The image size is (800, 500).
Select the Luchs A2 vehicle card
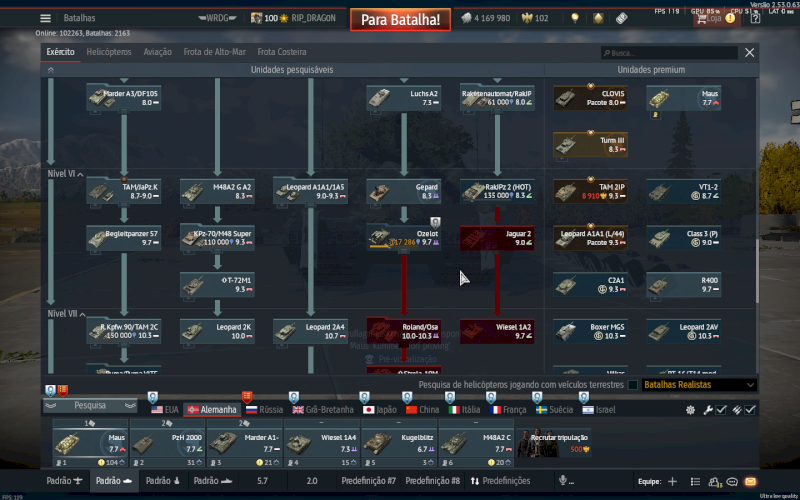(404, 97)
